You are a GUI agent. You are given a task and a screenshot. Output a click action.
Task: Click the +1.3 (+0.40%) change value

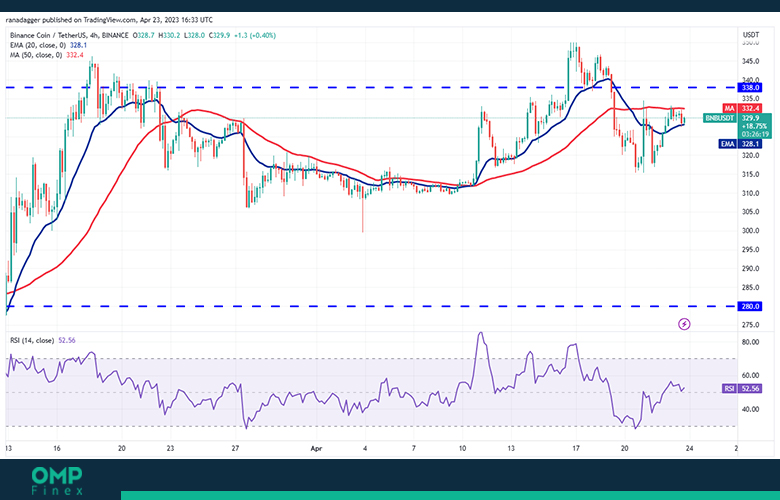pos(255,35)
